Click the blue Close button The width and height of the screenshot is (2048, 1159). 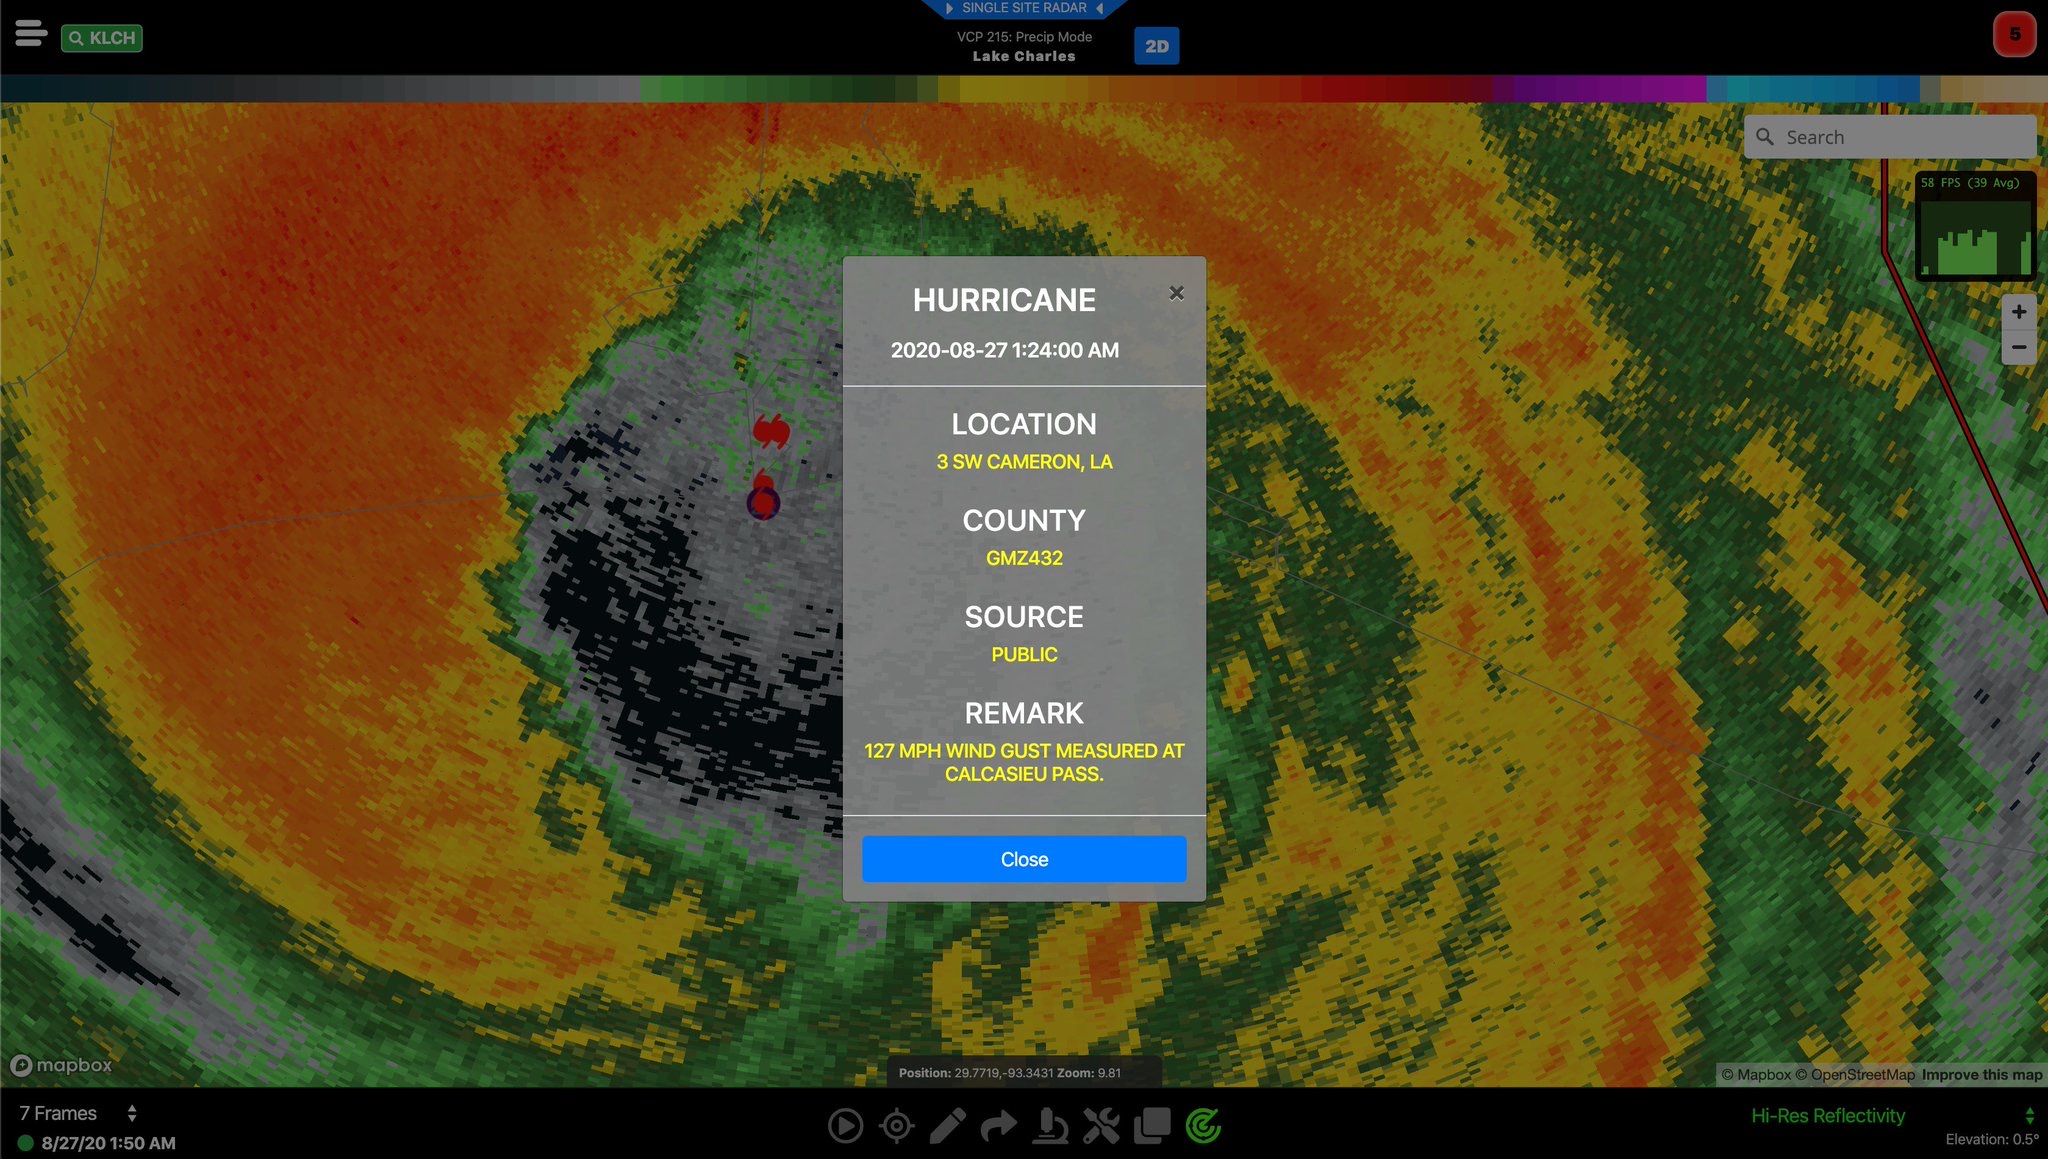[x=1024, y=859]
